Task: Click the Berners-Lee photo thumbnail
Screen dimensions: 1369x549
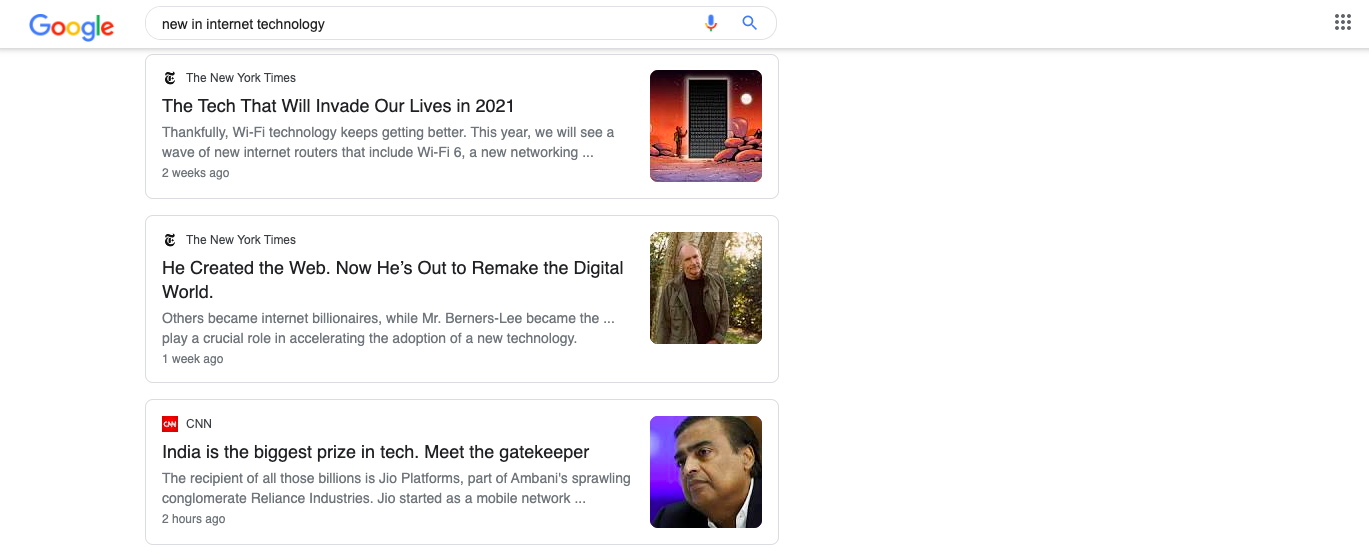Action: click(x=705, y=288)
